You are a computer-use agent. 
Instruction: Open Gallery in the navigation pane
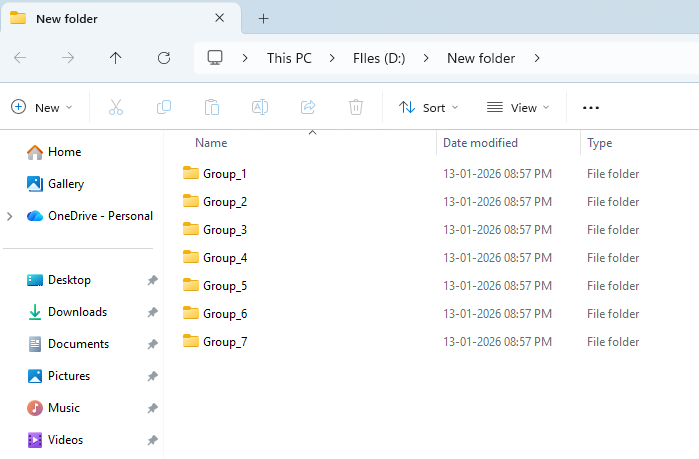pos(66,184)
